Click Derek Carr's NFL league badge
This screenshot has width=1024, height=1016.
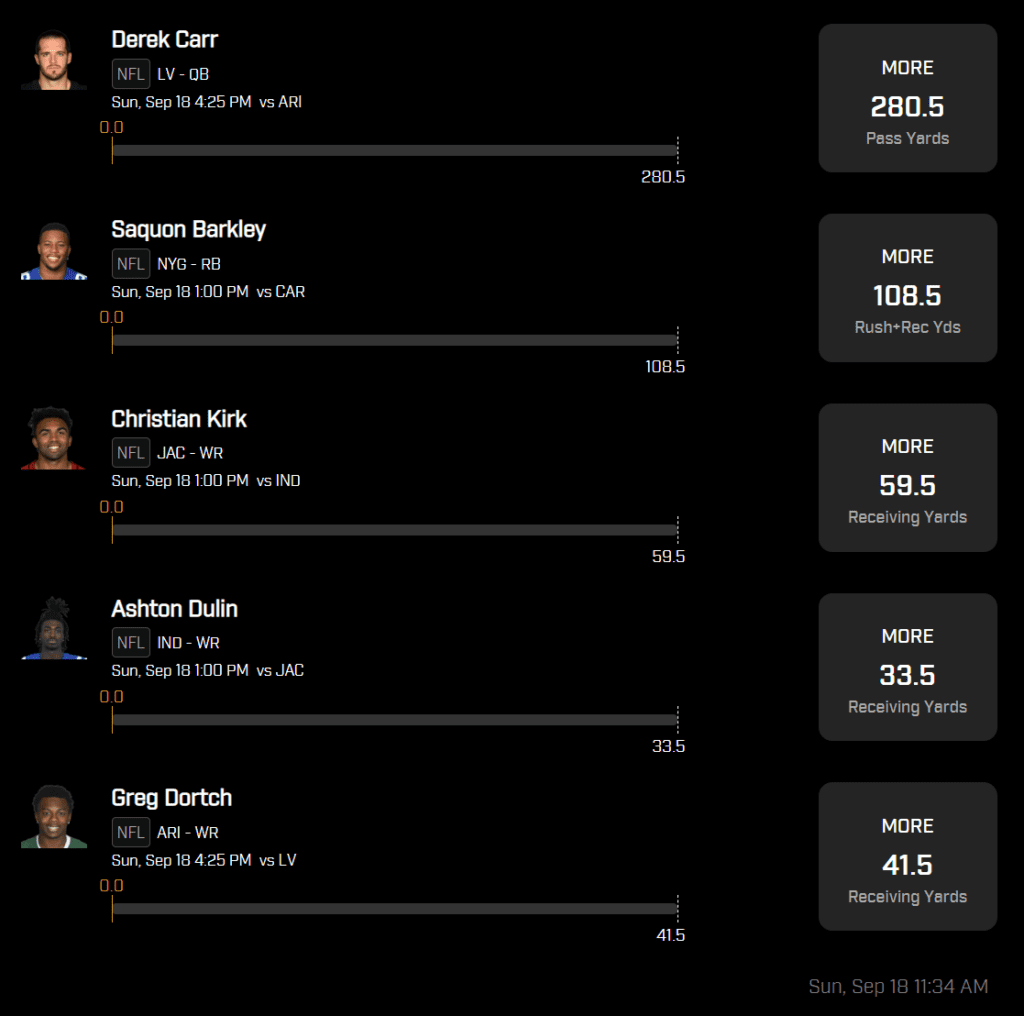[x=131, y=74]
